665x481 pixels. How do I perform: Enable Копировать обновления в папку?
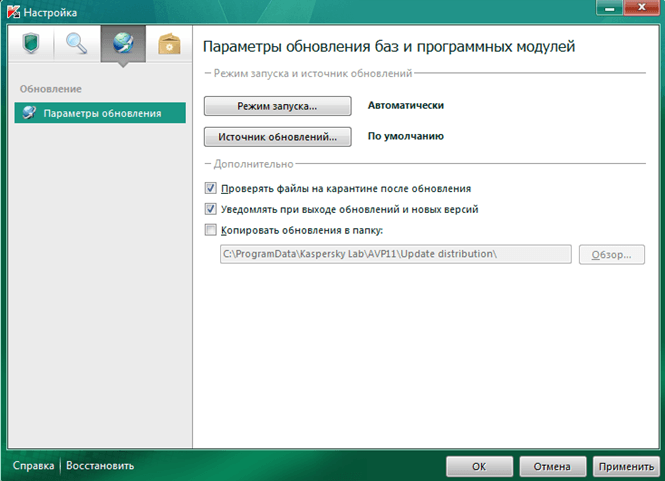tap(210, 231)
